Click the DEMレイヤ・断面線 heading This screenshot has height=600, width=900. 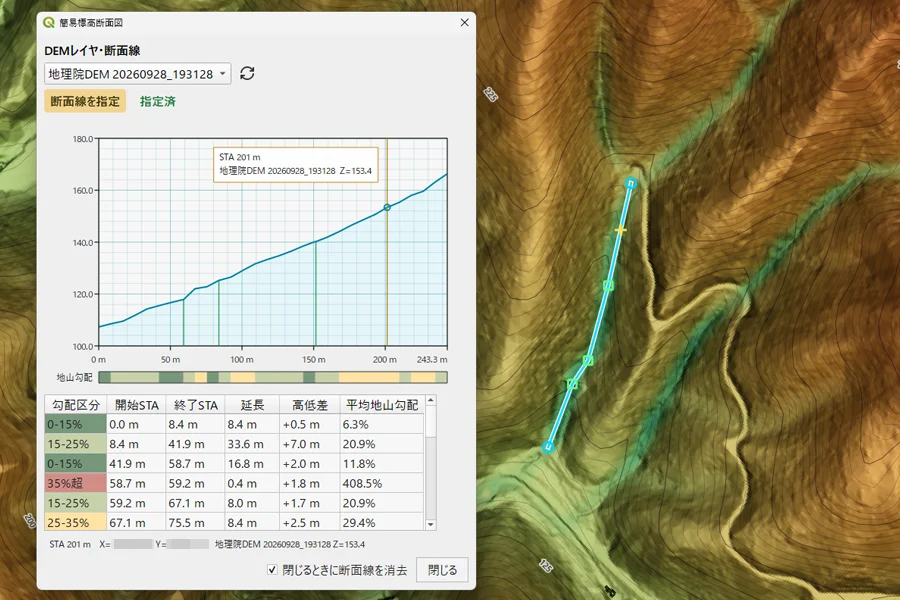pyautogui.click(x=92, y=51)
